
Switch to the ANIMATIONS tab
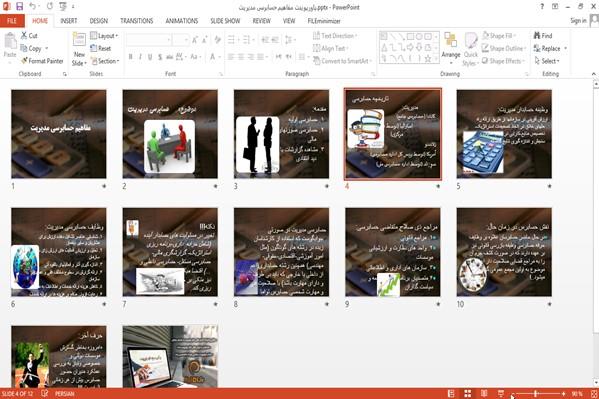point(181,21)
